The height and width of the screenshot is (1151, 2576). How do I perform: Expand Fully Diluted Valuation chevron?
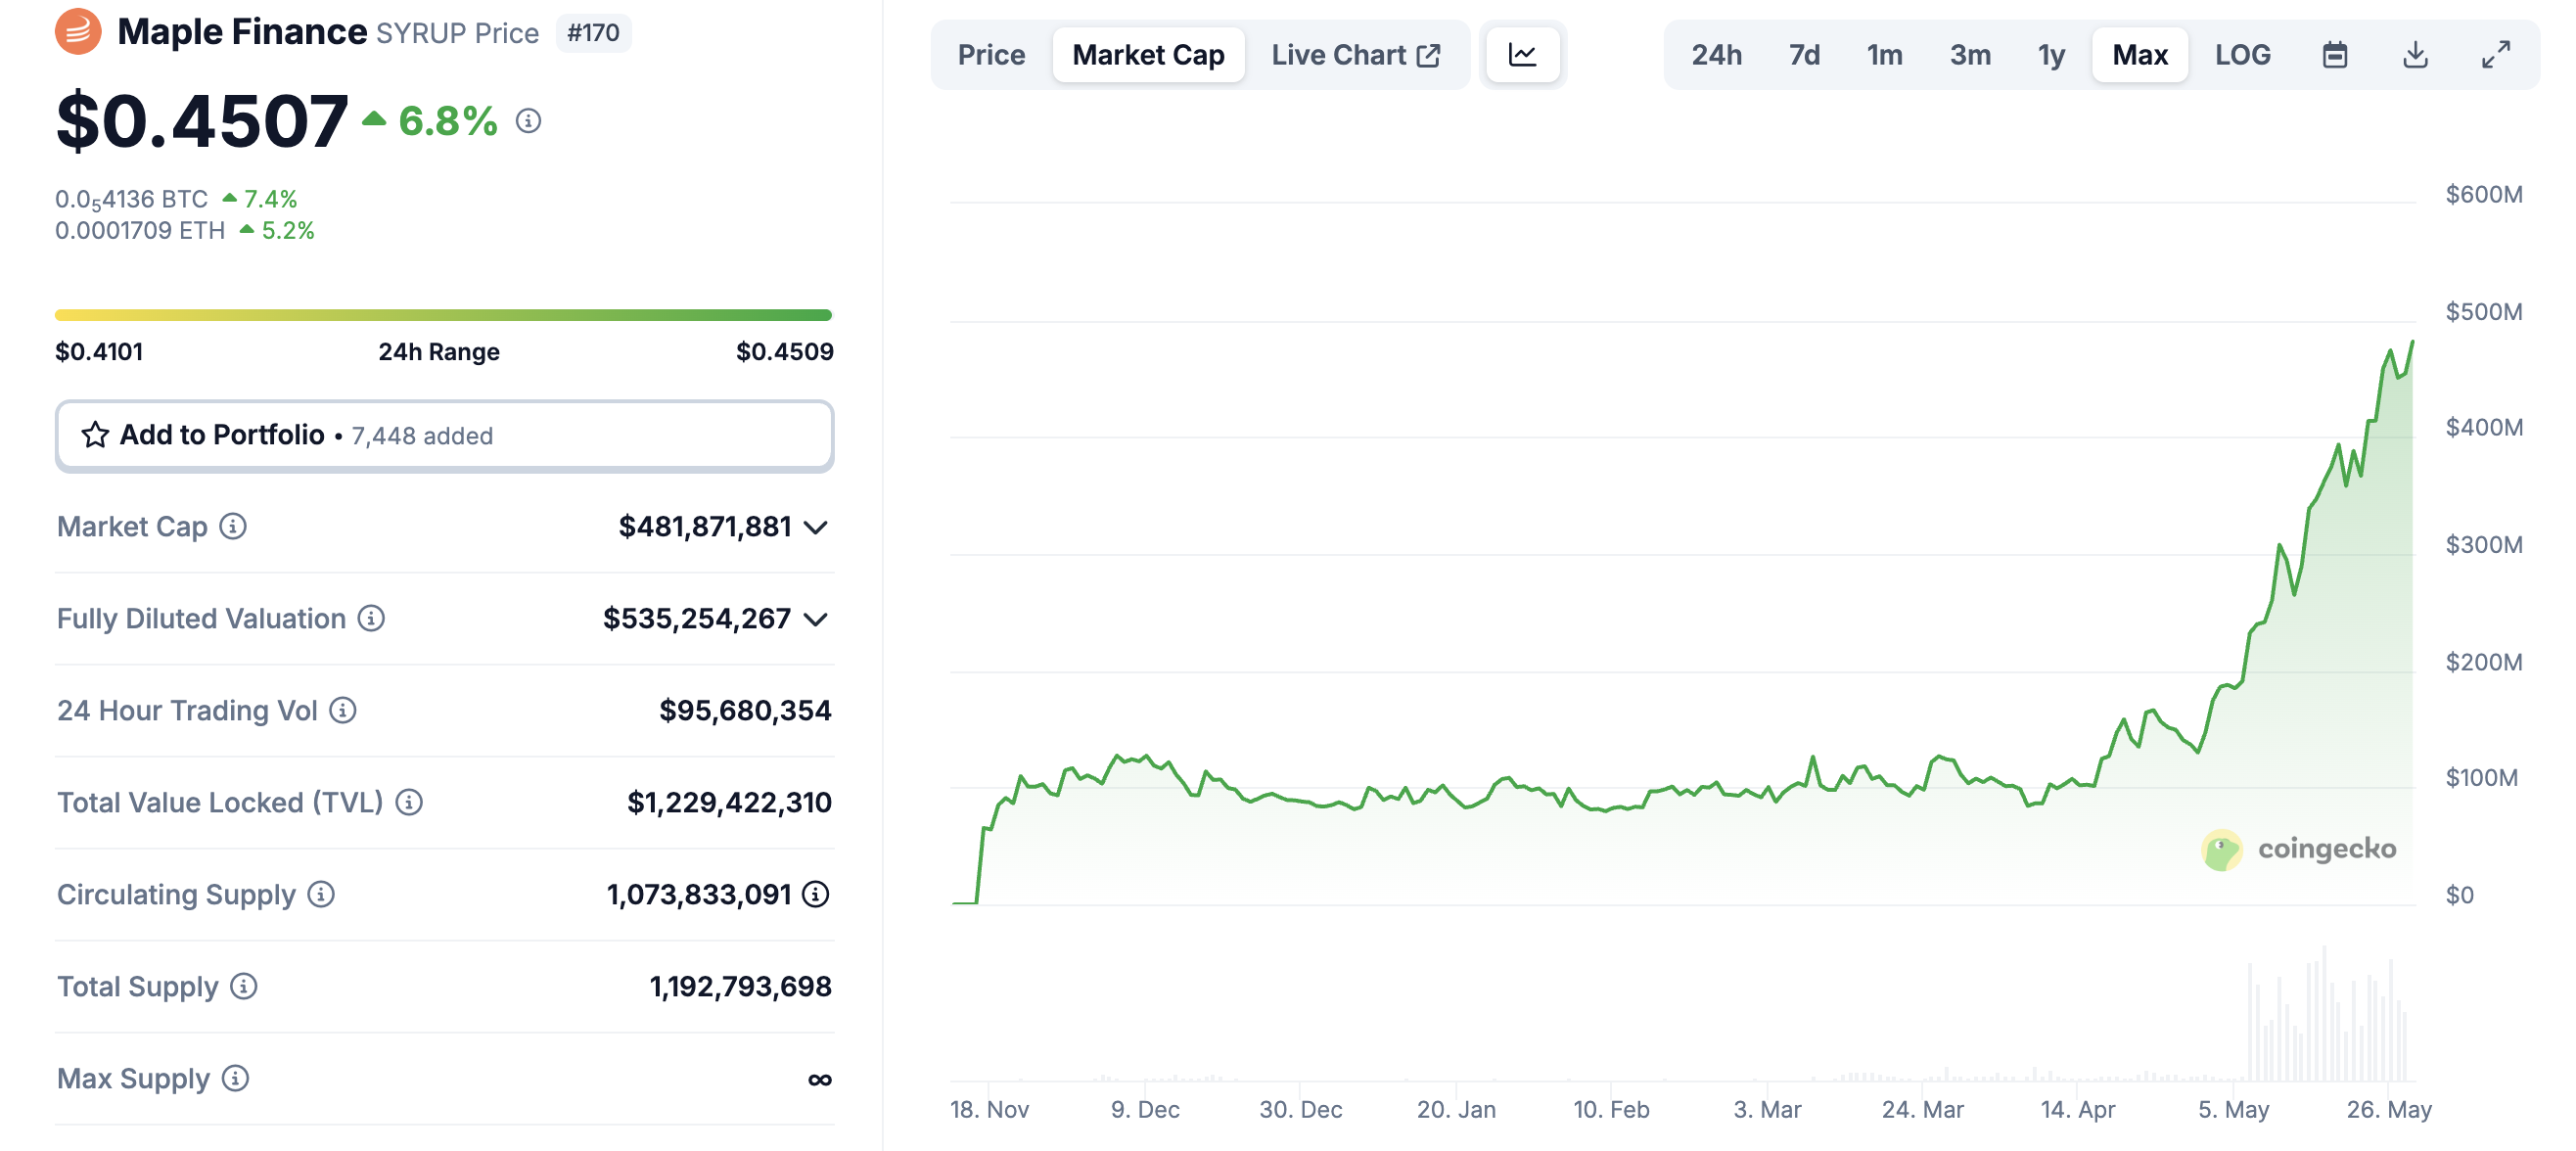[x=816, y=619]
